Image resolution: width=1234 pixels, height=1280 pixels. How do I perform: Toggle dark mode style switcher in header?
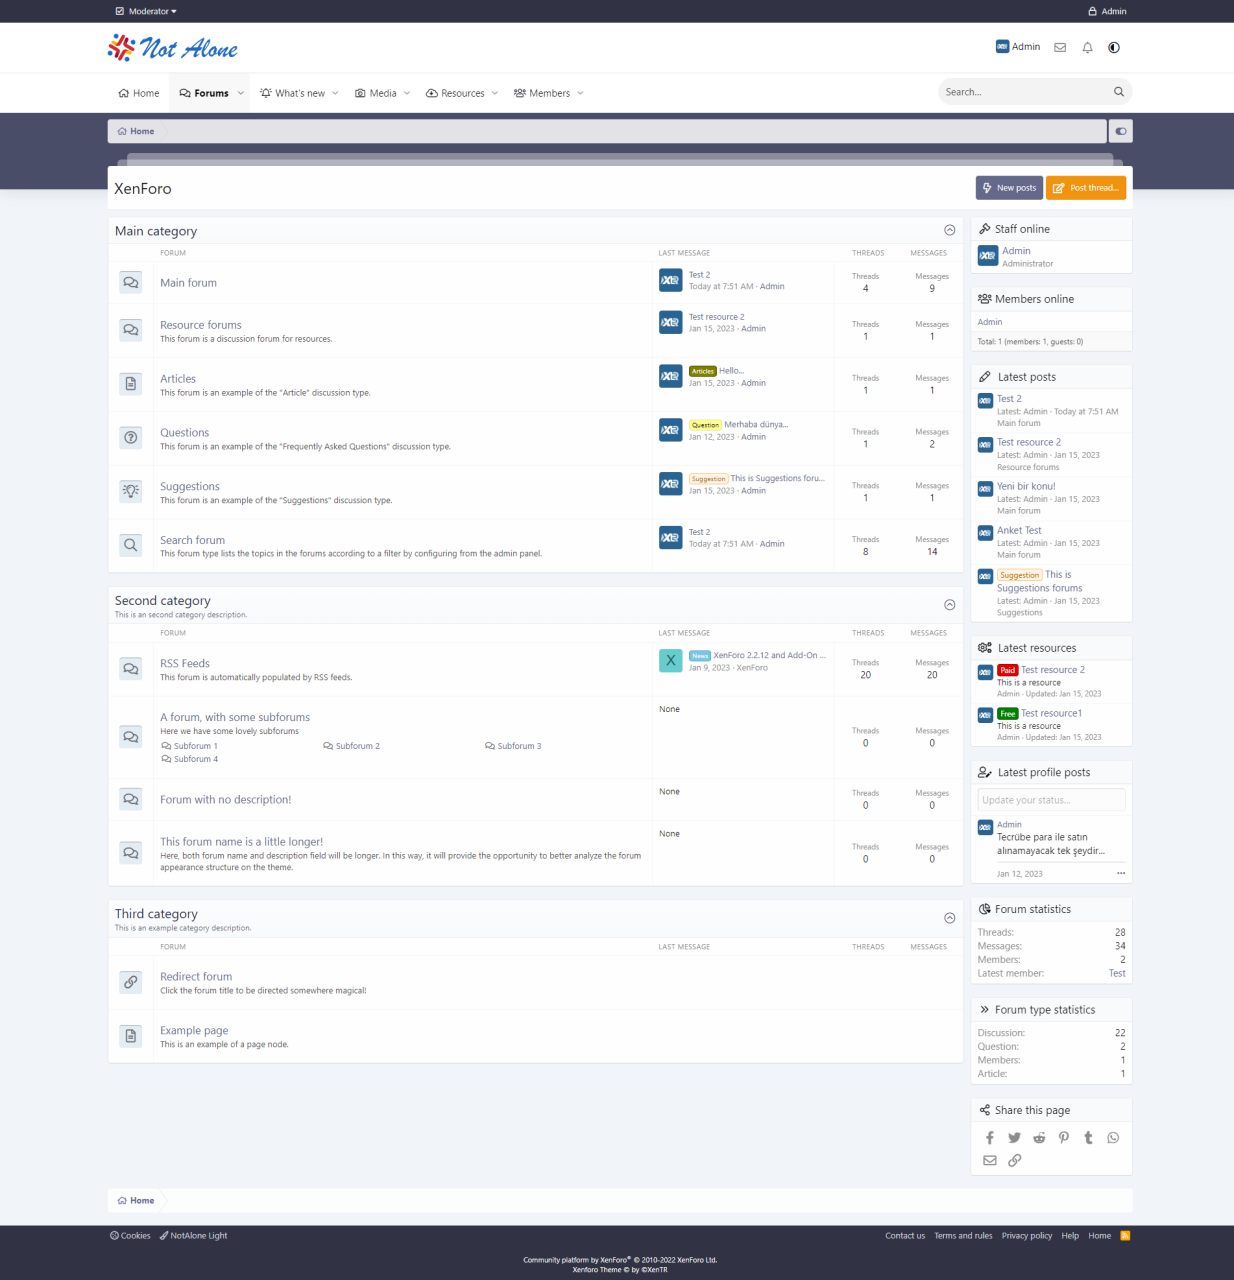coord(1114,47)
